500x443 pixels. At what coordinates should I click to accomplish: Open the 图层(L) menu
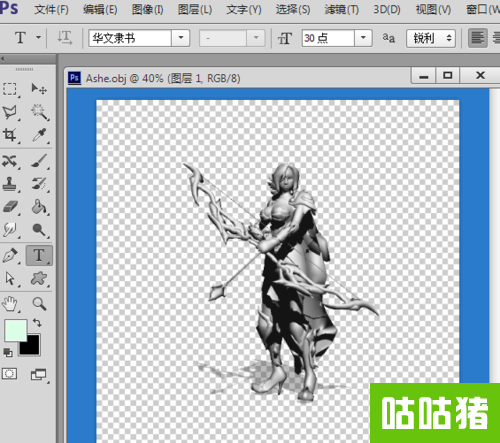(195, 10)
